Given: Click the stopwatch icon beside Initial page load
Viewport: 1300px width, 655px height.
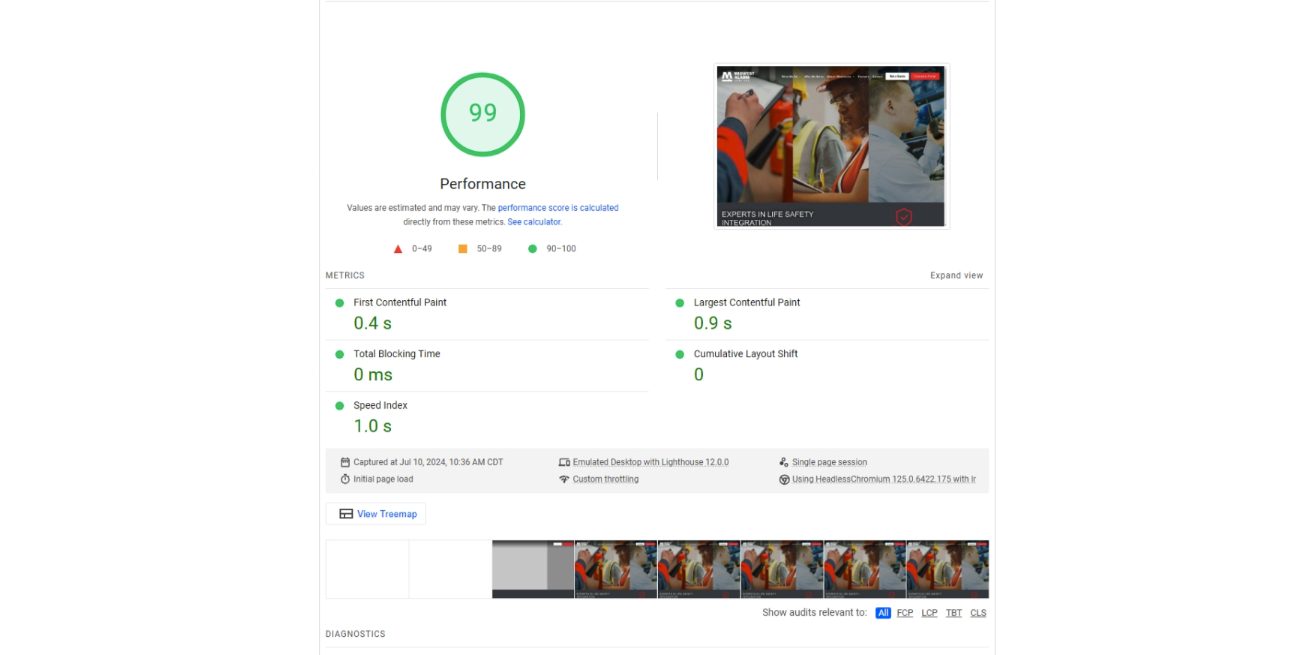Looking at the screenshot, I should pos(345,479).
